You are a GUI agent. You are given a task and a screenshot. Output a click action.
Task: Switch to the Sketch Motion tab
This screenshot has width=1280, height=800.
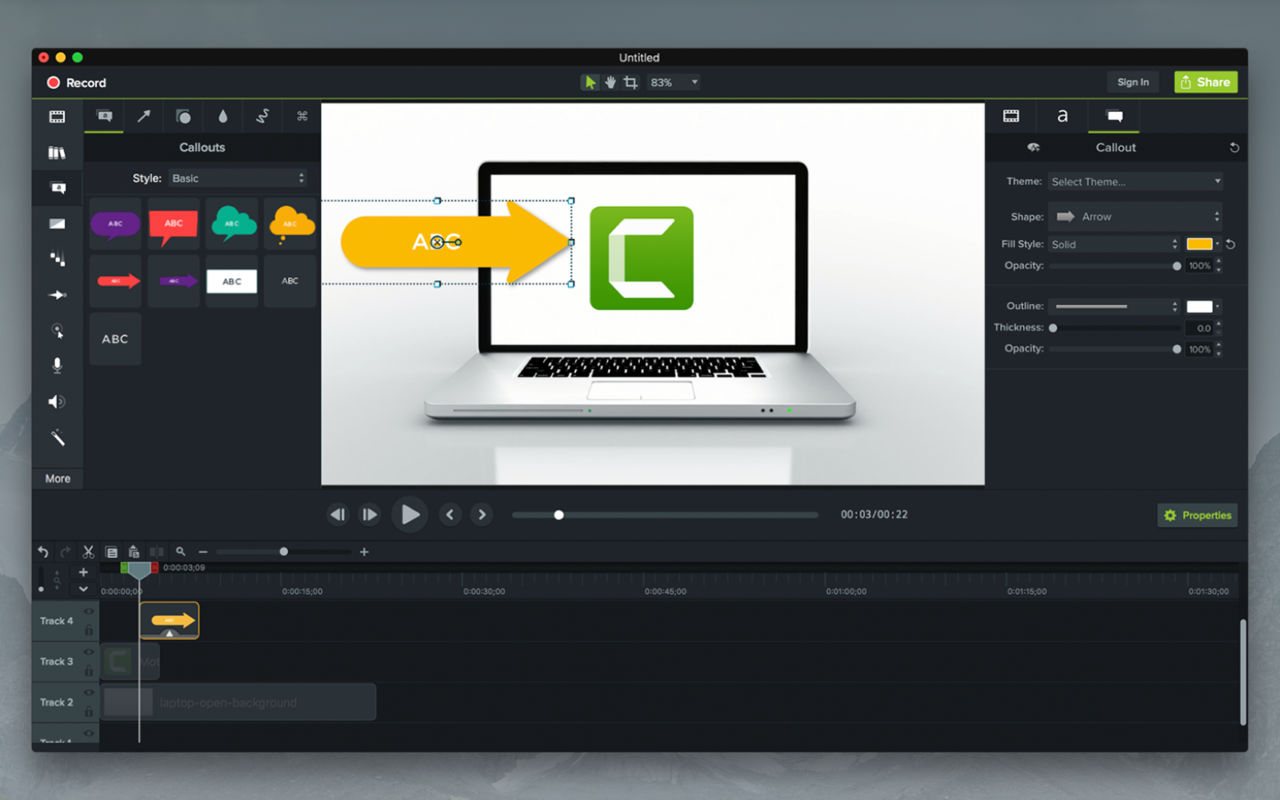(262, 116)
